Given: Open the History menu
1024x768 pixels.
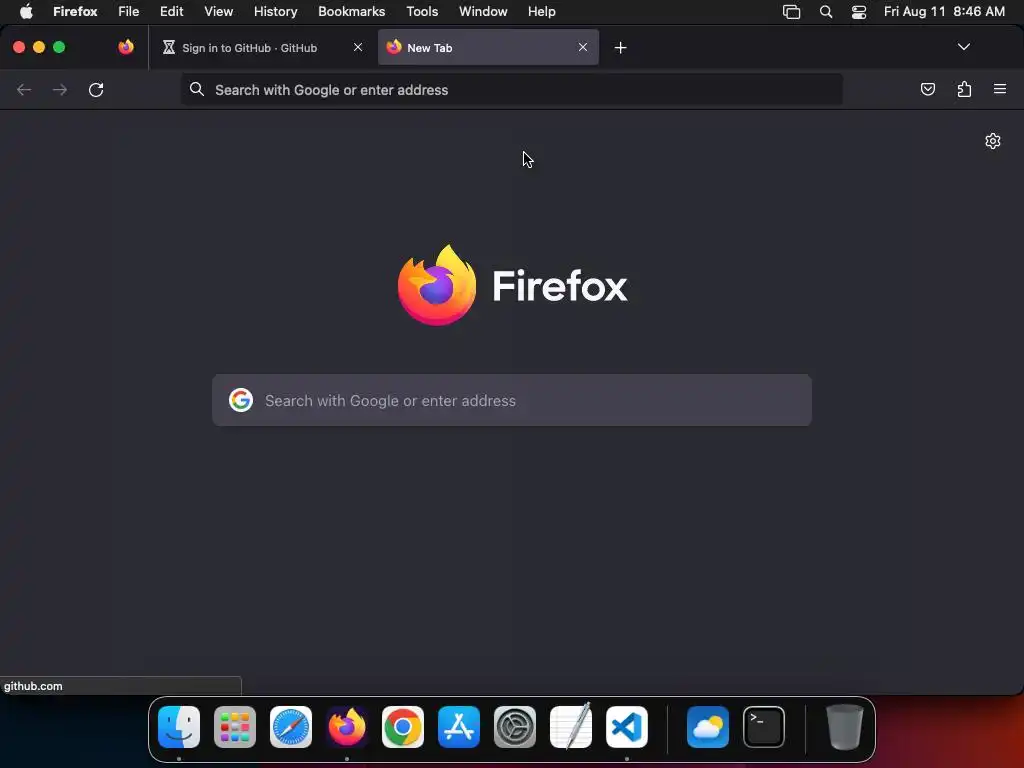Looking at the screenshot, I should point(275,11).
